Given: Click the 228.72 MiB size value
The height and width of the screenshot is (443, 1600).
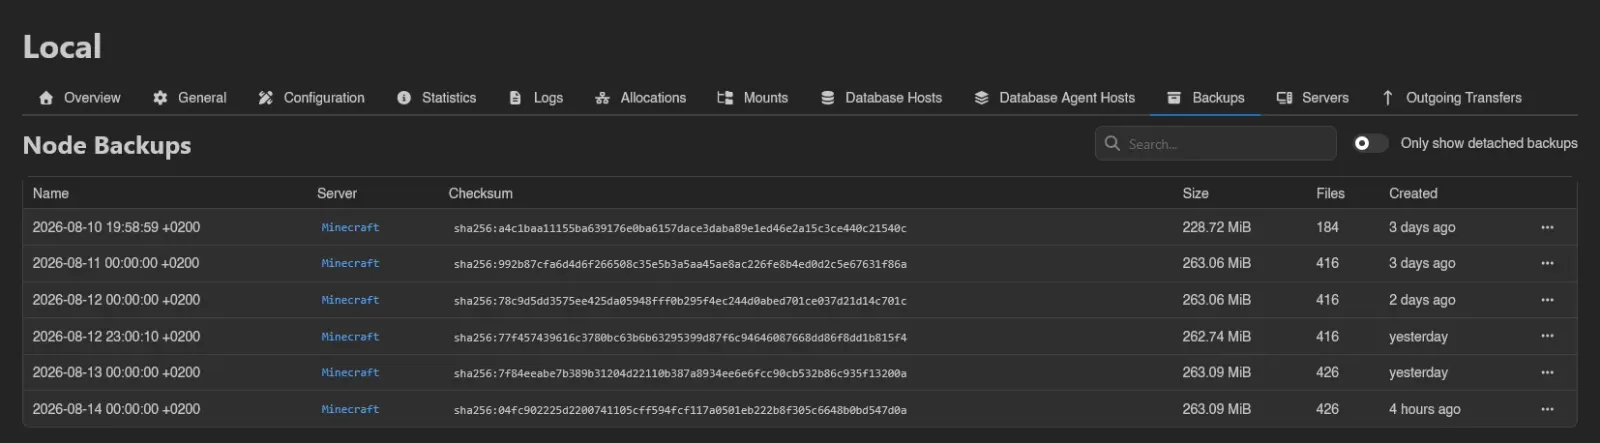Looking at the screenshot, I should click(x=1216, y=228).
